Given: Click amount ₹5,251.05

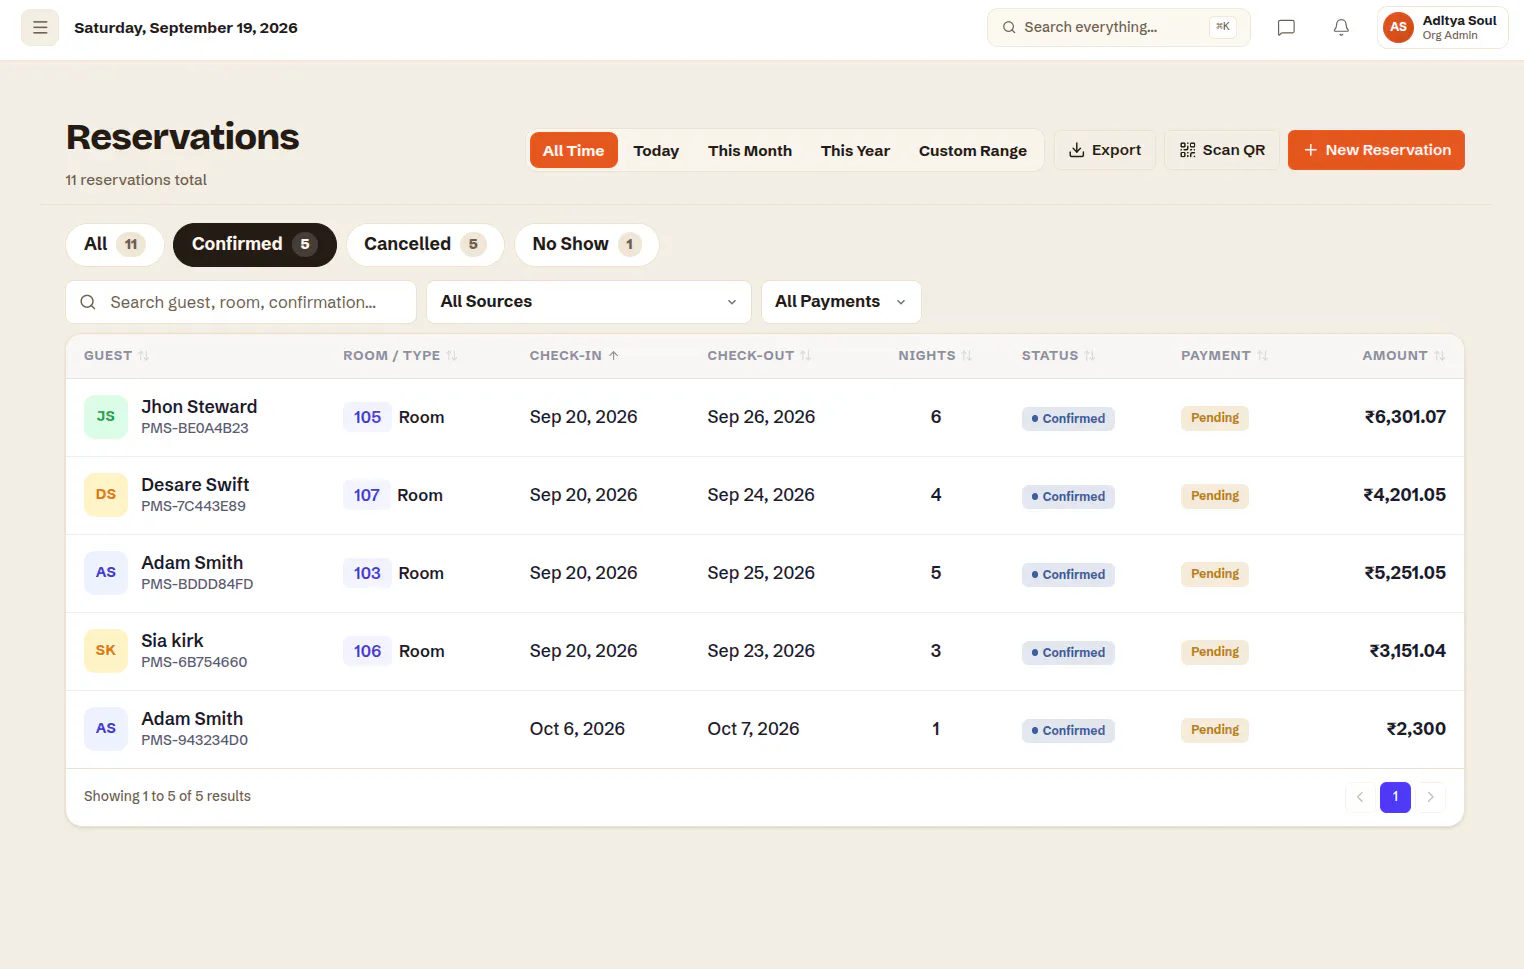Looking at the screenshot, I should pos(1405,573).
